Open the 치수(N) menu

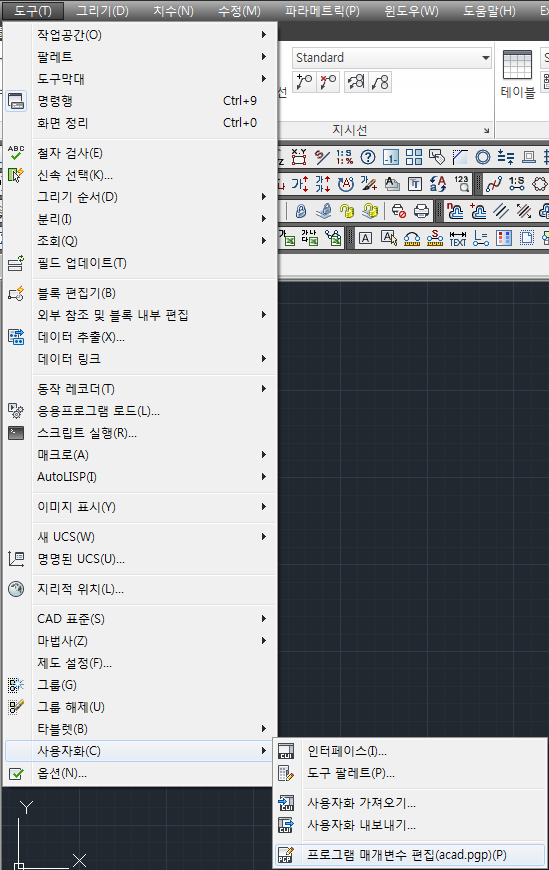pos(173,11)
